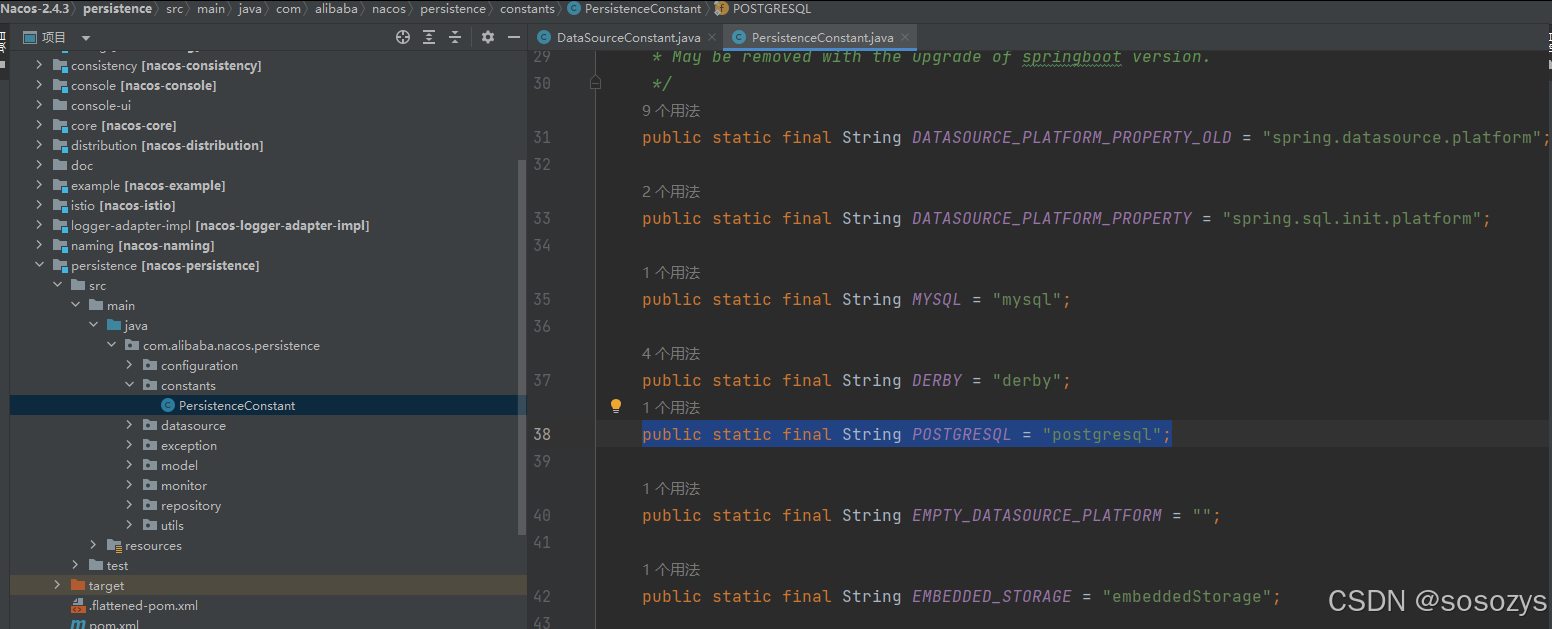Click the POSTGRESQL breadcrumb item
The image size is (1552, 629).
click(x=772, y=8)
